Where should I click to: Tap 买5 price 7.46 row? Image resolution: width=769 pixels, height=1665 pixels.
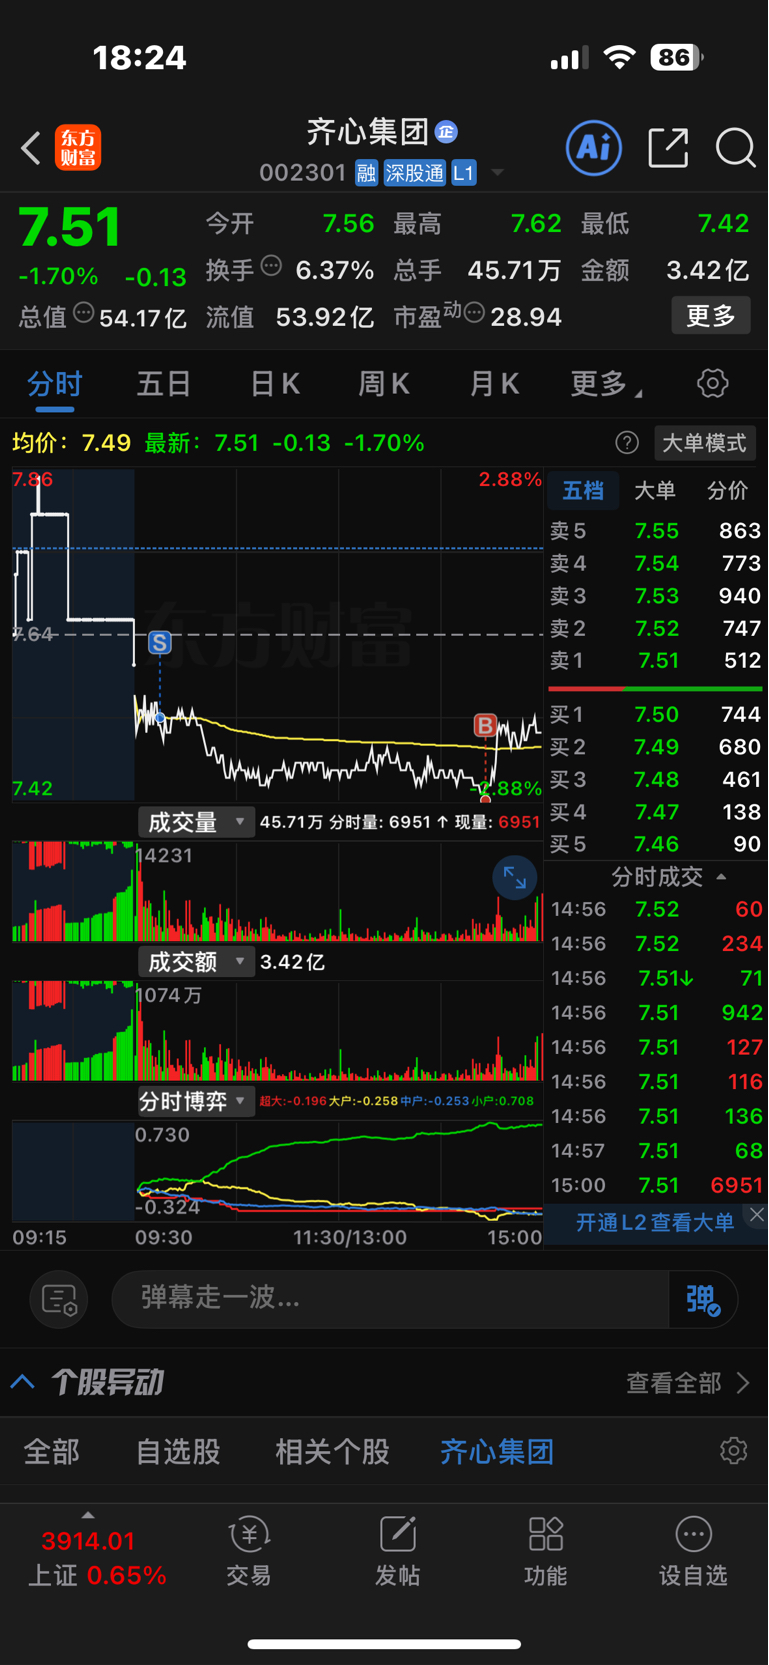tap(656, 844)
